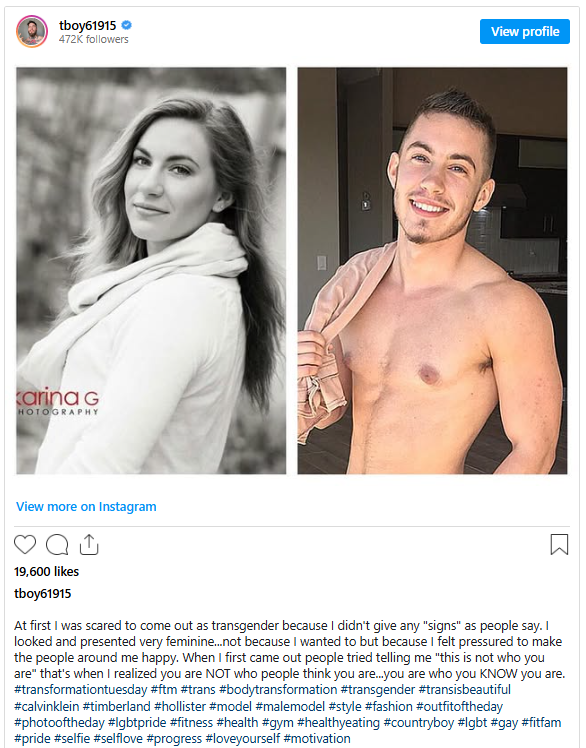Select the #transisbeautiful hashtag

pos(464,690)
